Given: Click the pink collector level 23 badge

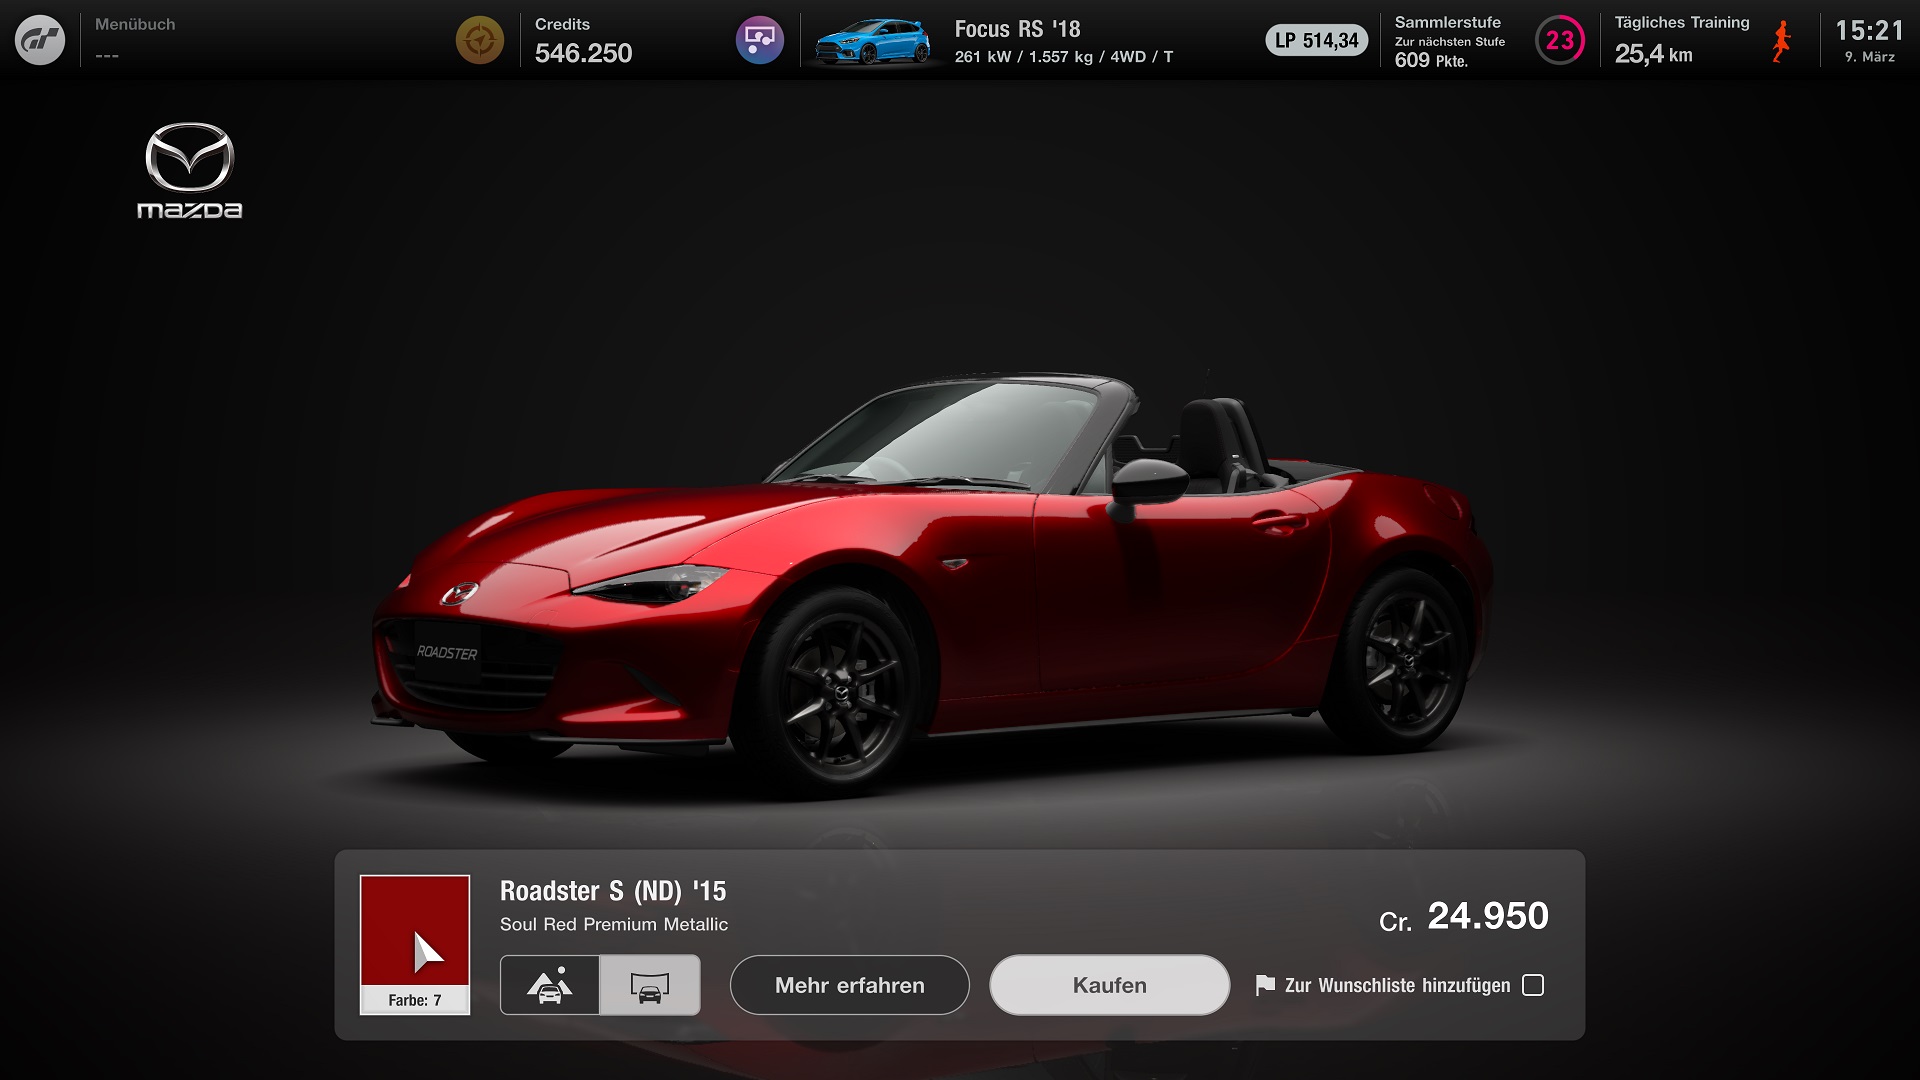Looking at the screenshot, I should (1560, 41).
